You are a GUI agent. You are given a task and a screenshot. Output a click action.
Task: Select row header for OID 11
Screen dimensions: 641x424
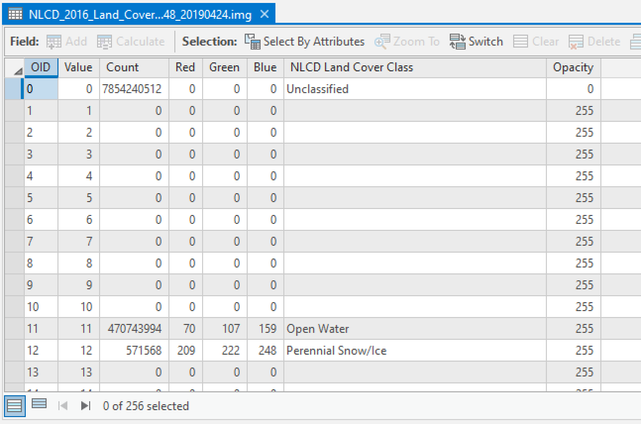click(15, 329)
